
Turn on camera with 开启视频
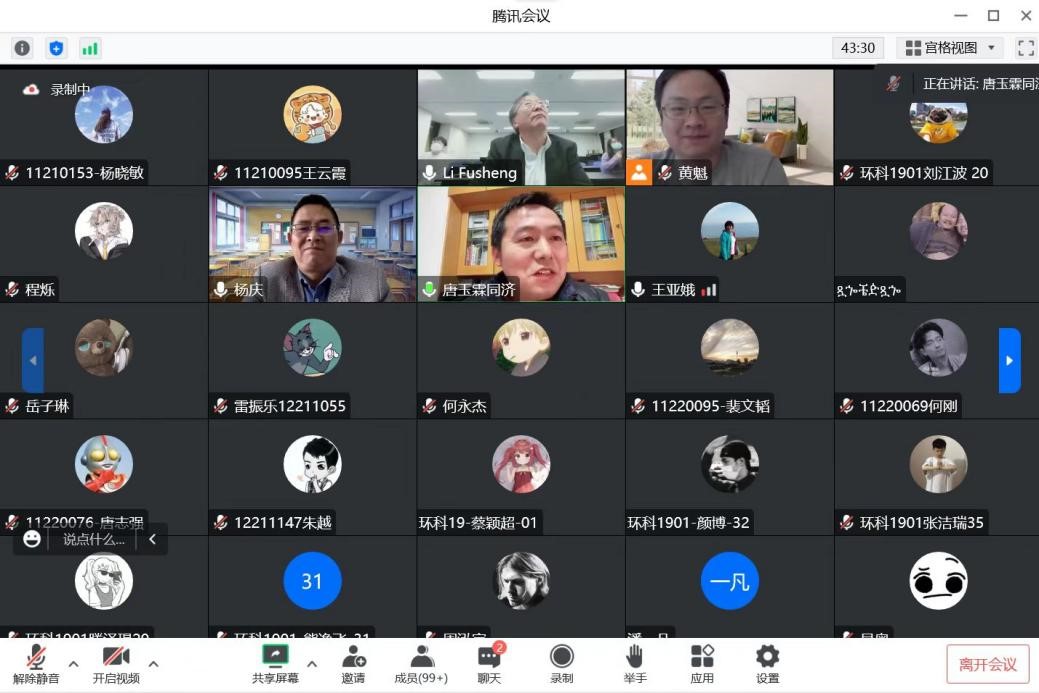[x=116, y=664]
